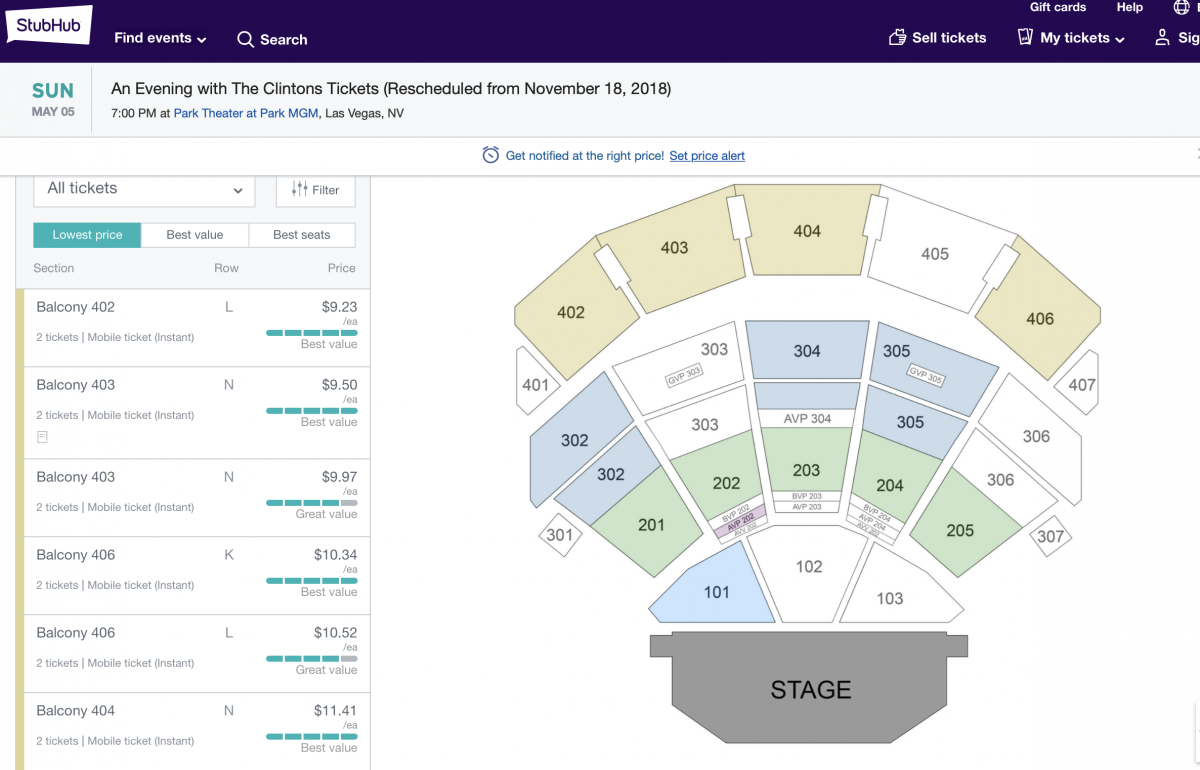Switch sorting to Best value

pos(195,235)
